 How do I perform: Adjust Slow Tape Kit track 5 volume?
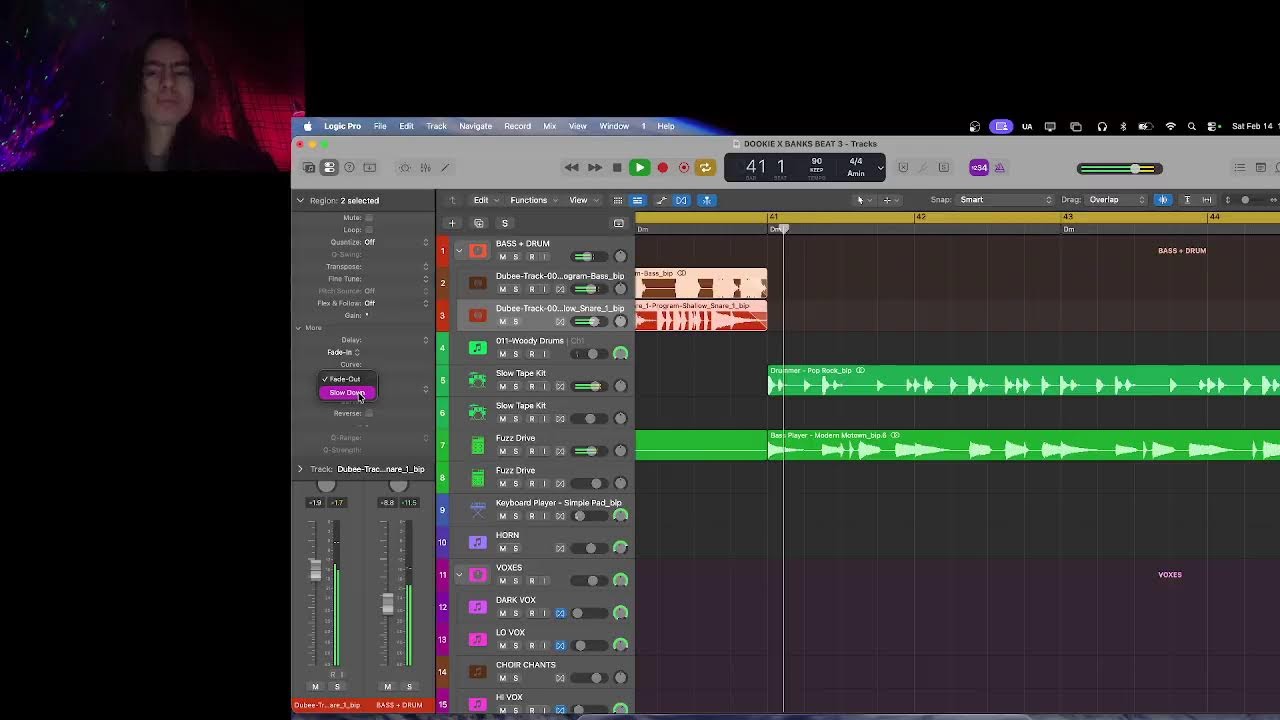click(x=590, y=386)
